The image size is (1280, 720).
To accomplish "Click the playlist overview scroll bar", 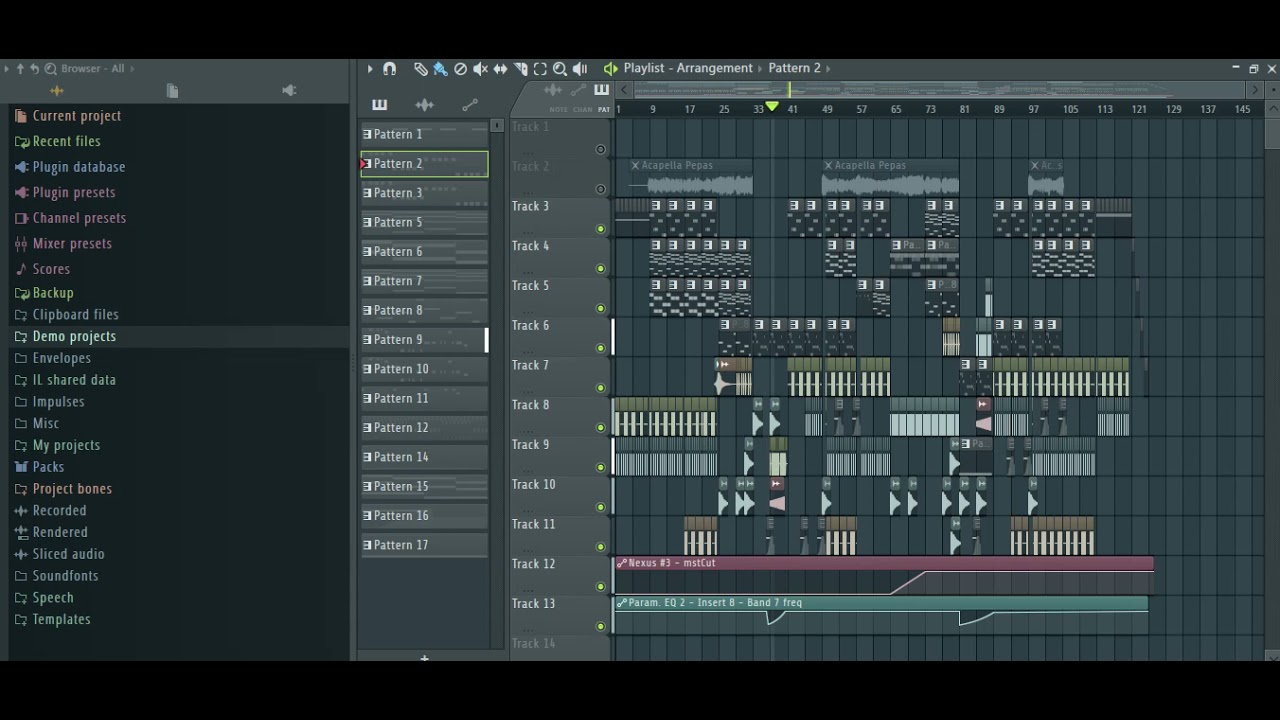I will click(940, 90).
